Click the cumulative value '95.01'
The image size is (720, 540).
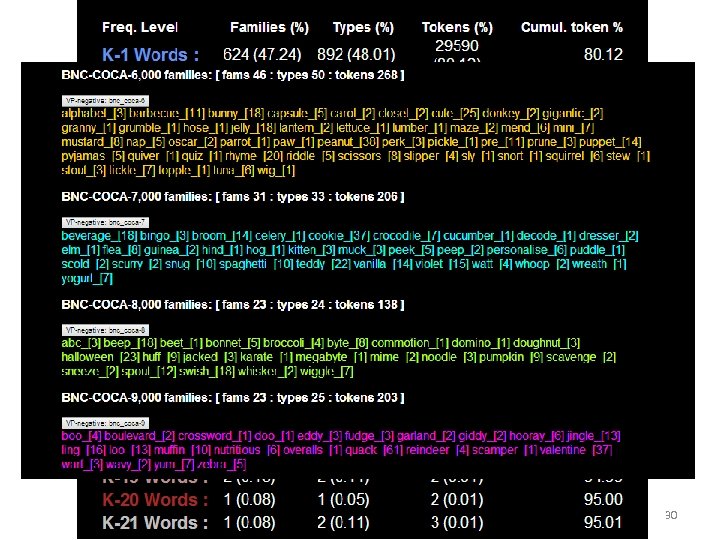pos(603,522)
